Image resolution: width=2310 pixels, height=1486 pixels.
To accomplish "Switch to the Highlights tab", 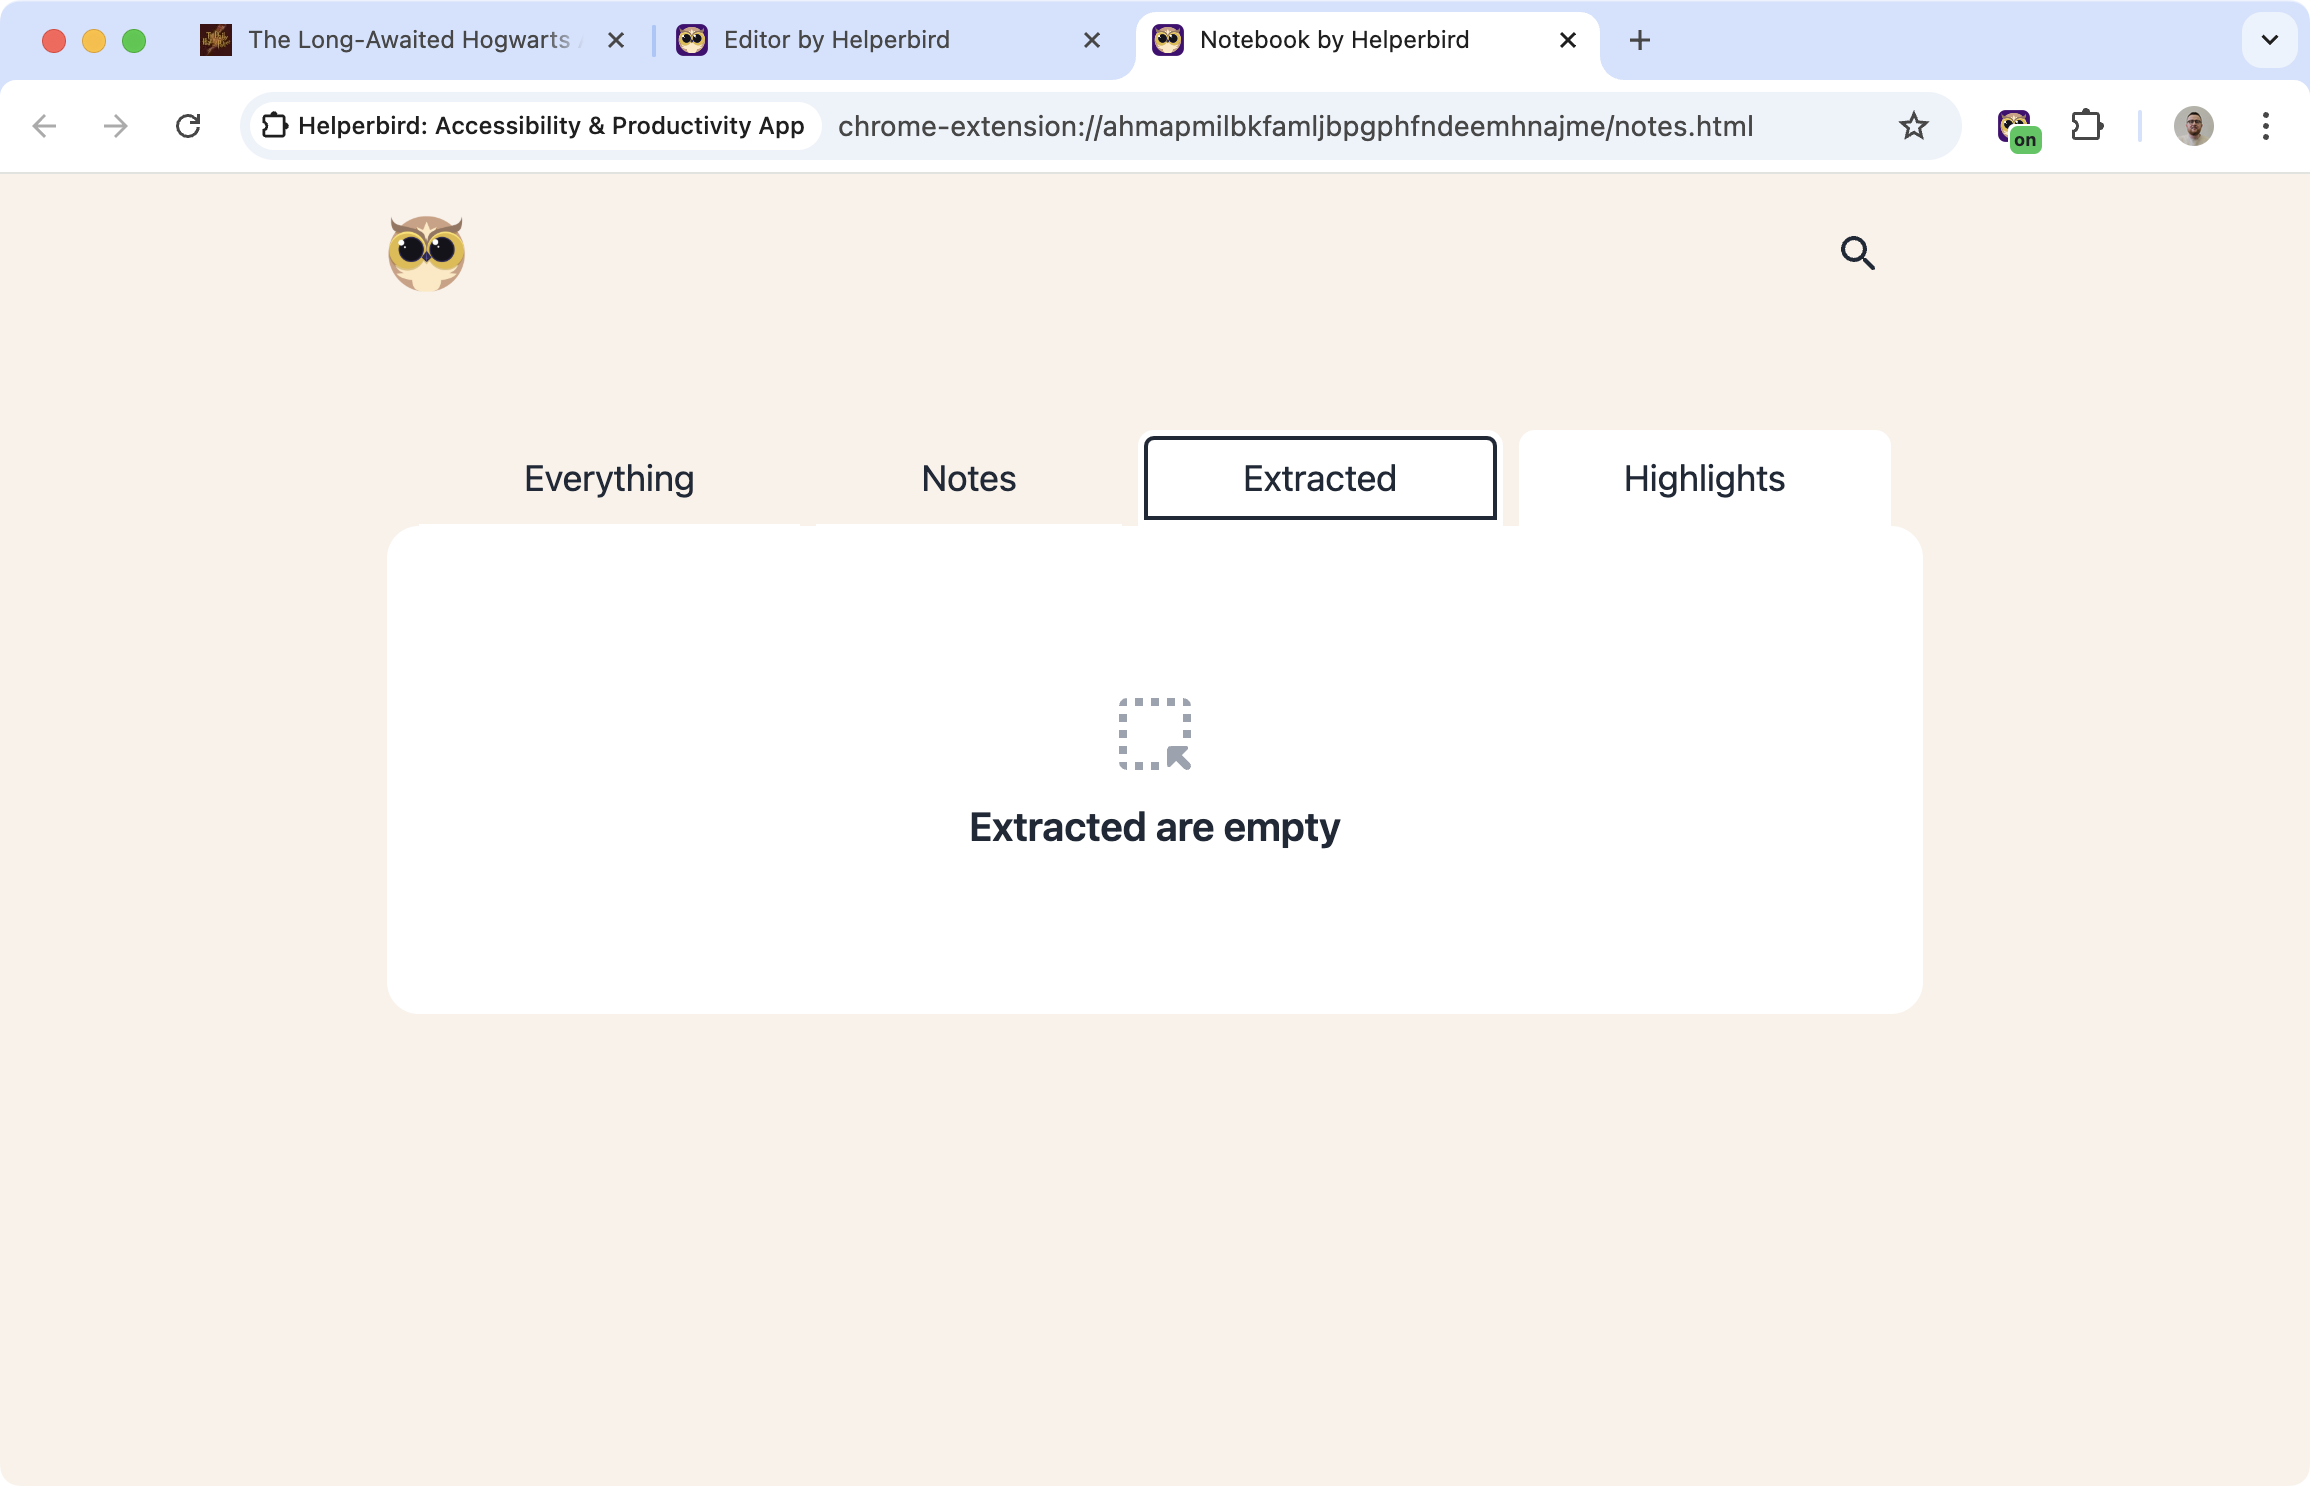I will coord(1704,478).
